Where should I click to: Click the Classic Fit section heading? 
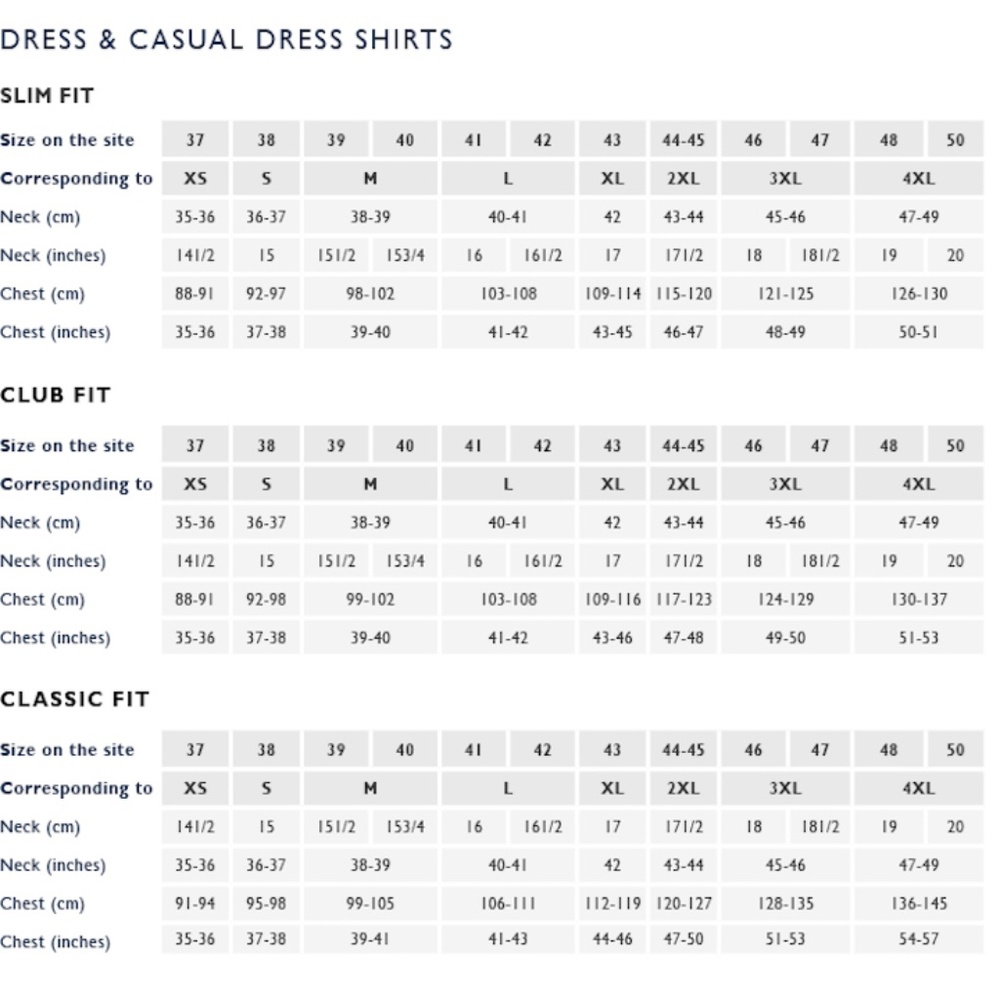pyautogui.click(x=74, y=699)
